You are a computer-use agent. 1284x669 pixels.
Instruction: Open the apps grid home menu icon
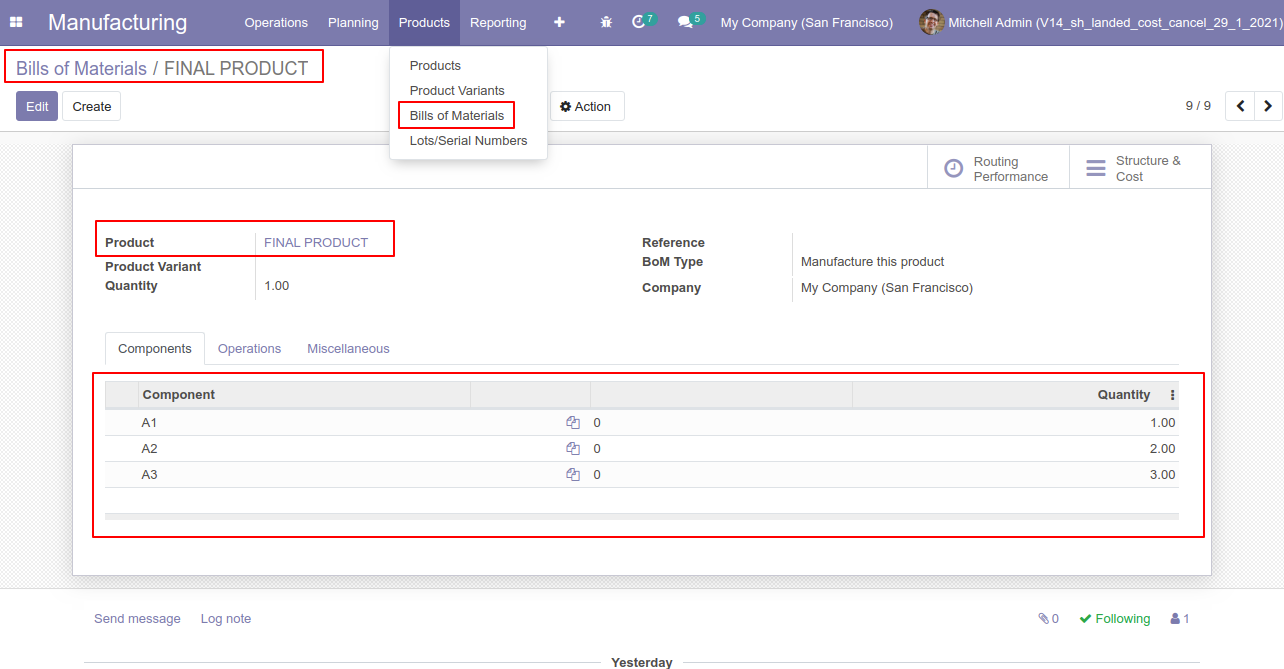tap(16, 22)
